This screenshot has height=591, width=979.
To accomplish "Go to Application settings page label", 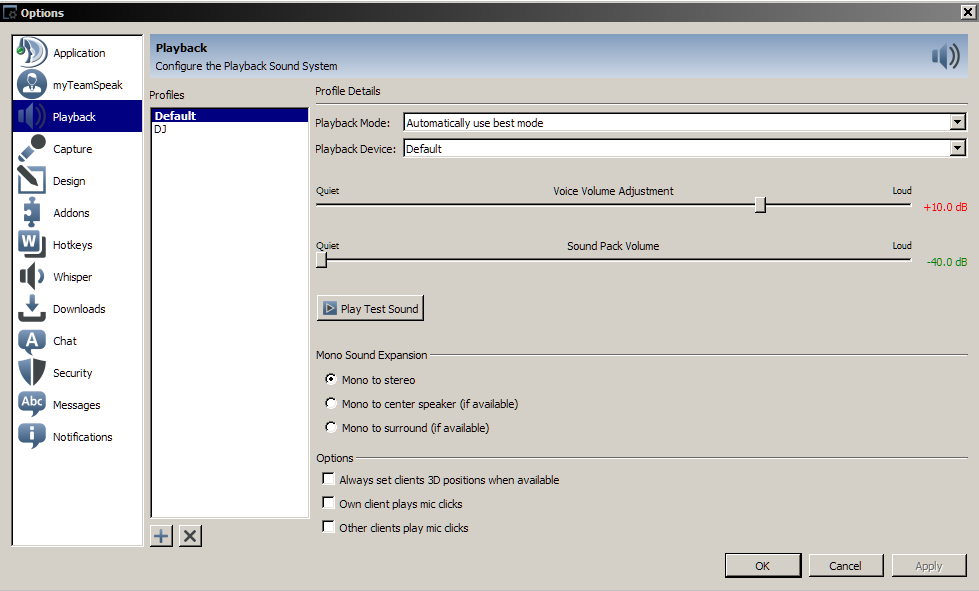I will [79, 53].
